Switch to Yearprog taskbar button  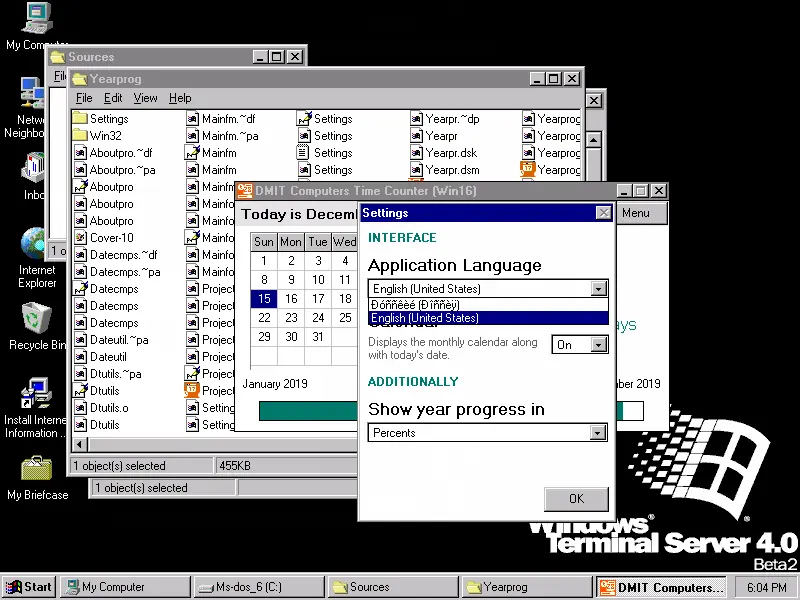pos(527,587)
